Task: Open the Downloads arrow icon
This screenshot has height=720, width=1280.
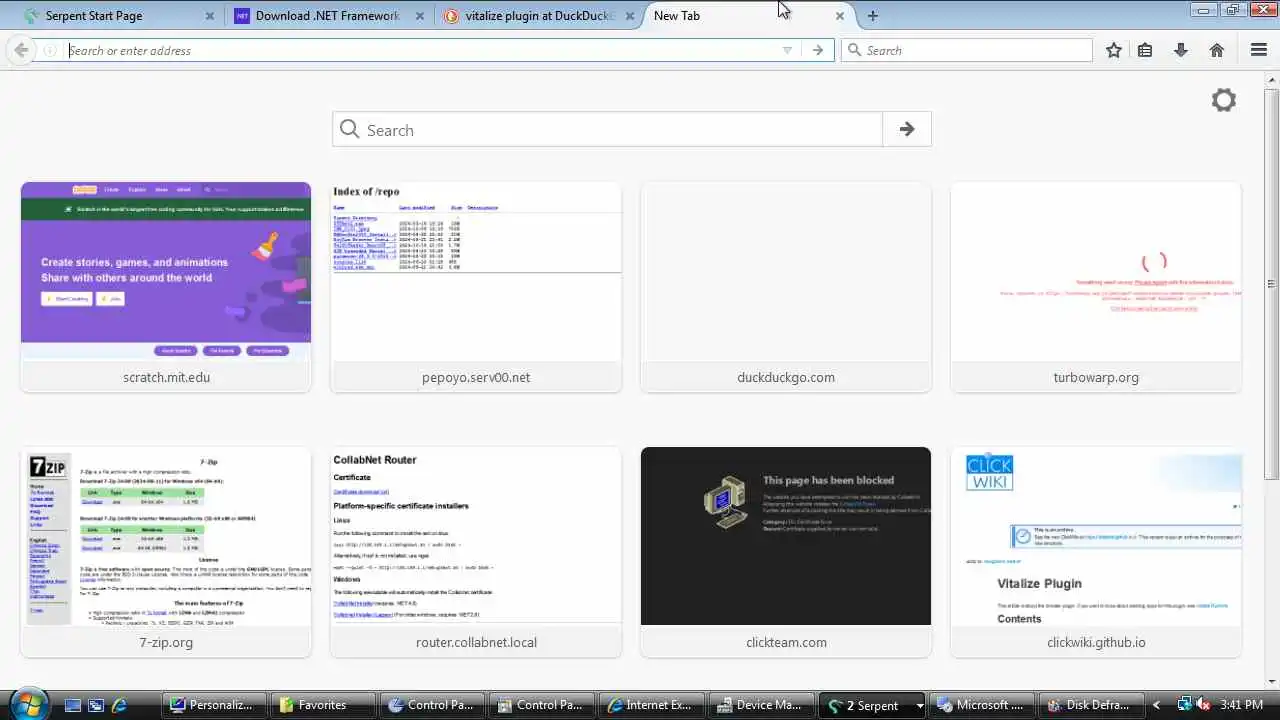Action: click(1181, 50)
